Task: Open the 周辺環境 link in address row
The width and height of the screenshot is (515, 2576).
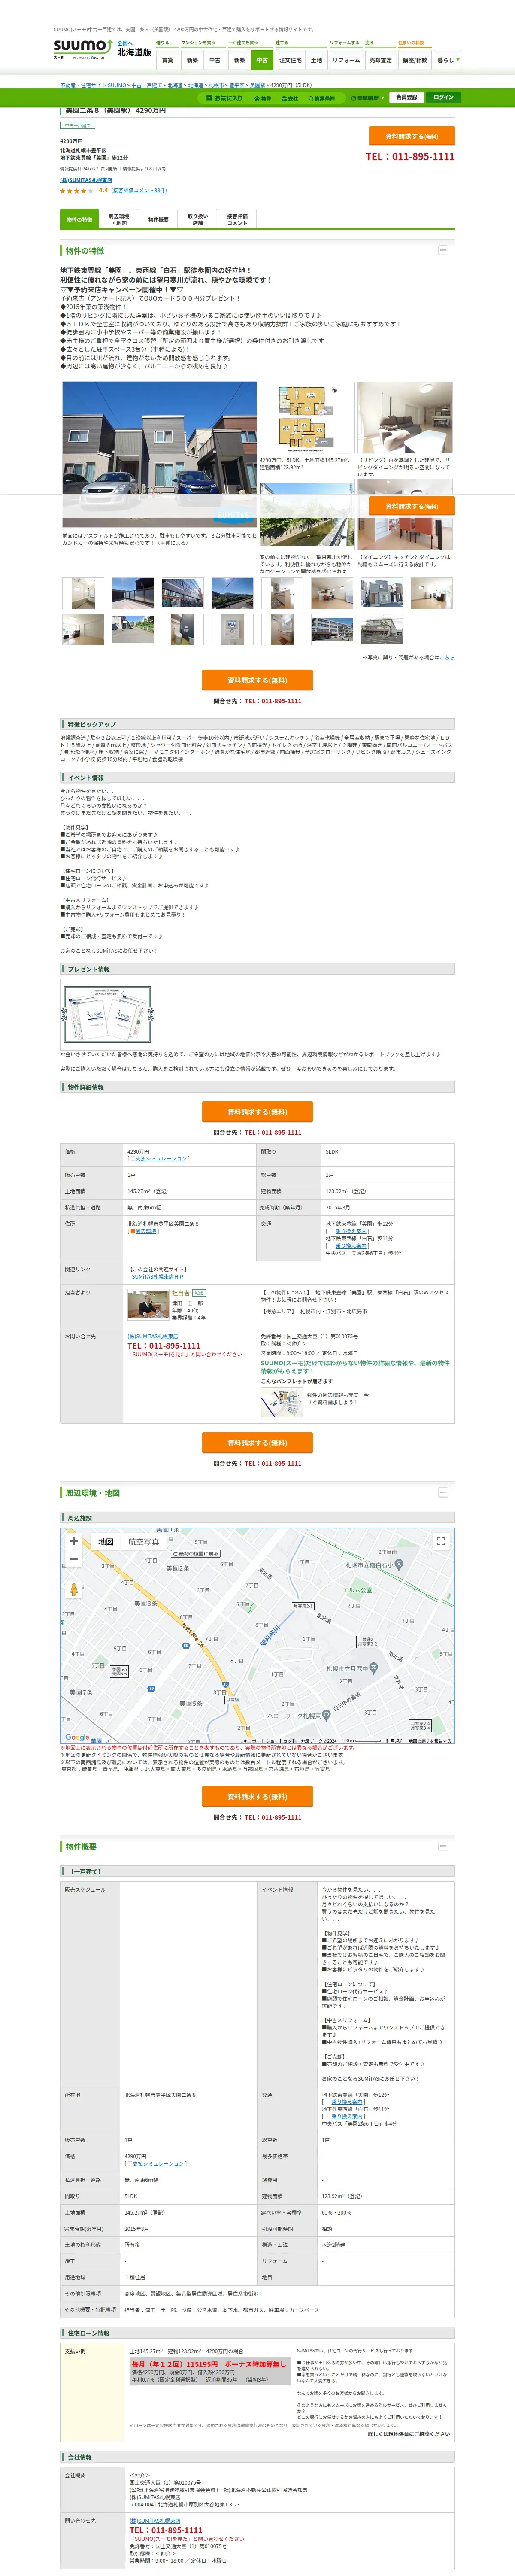Action: point(145,1231)
